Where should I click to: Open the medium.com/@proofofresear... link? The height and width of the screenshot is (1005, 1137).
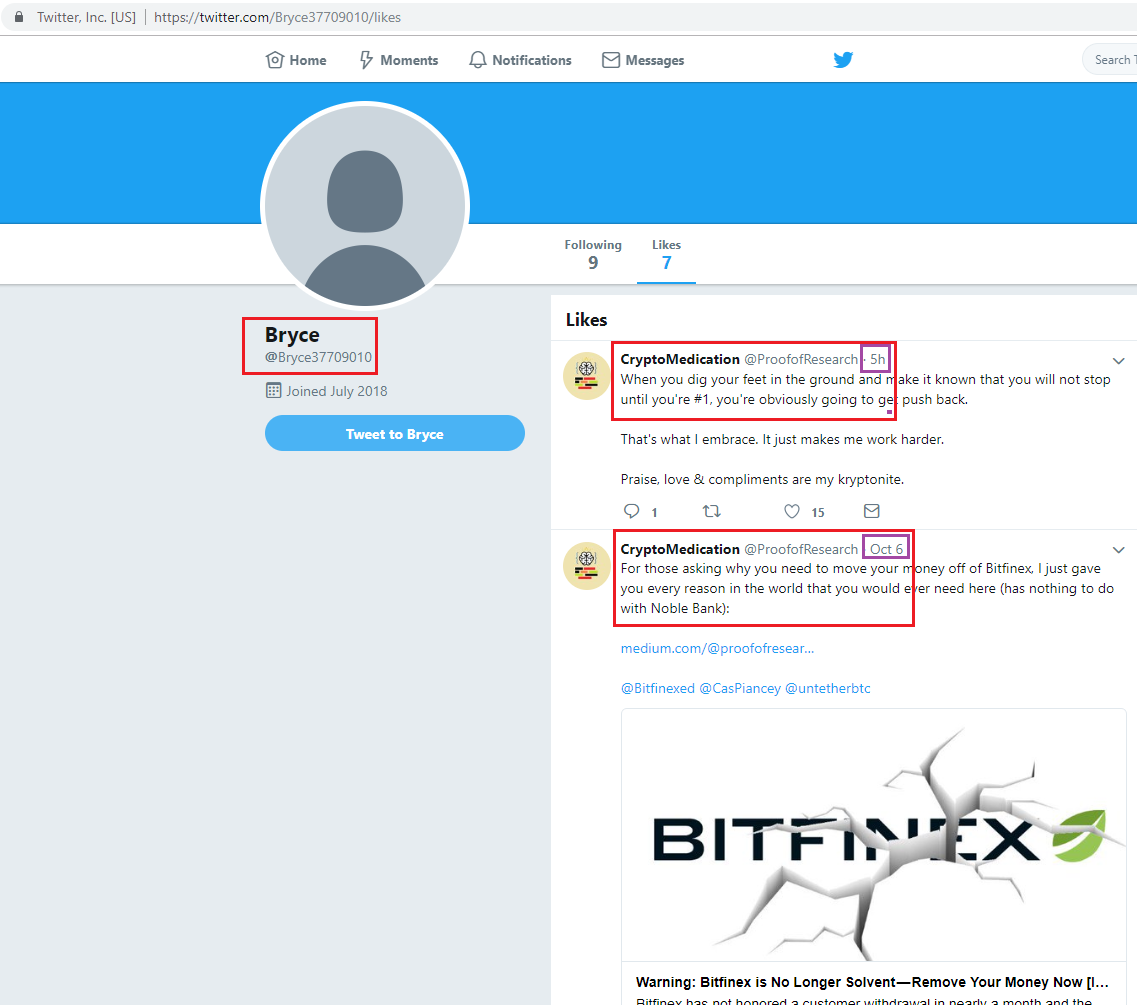(x=717, y=648)
